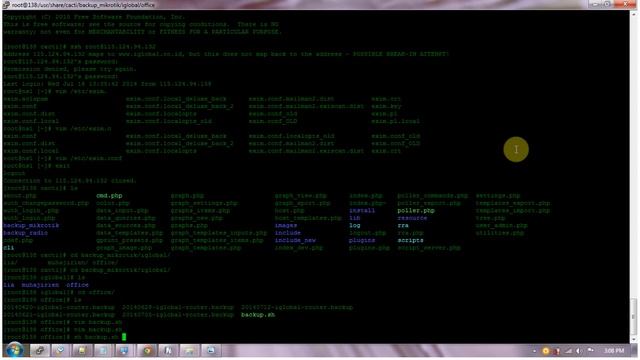Open PuTTY system menu icon in title bar
Viewport: 640px width, 360px height.
(x=6, y=4)
